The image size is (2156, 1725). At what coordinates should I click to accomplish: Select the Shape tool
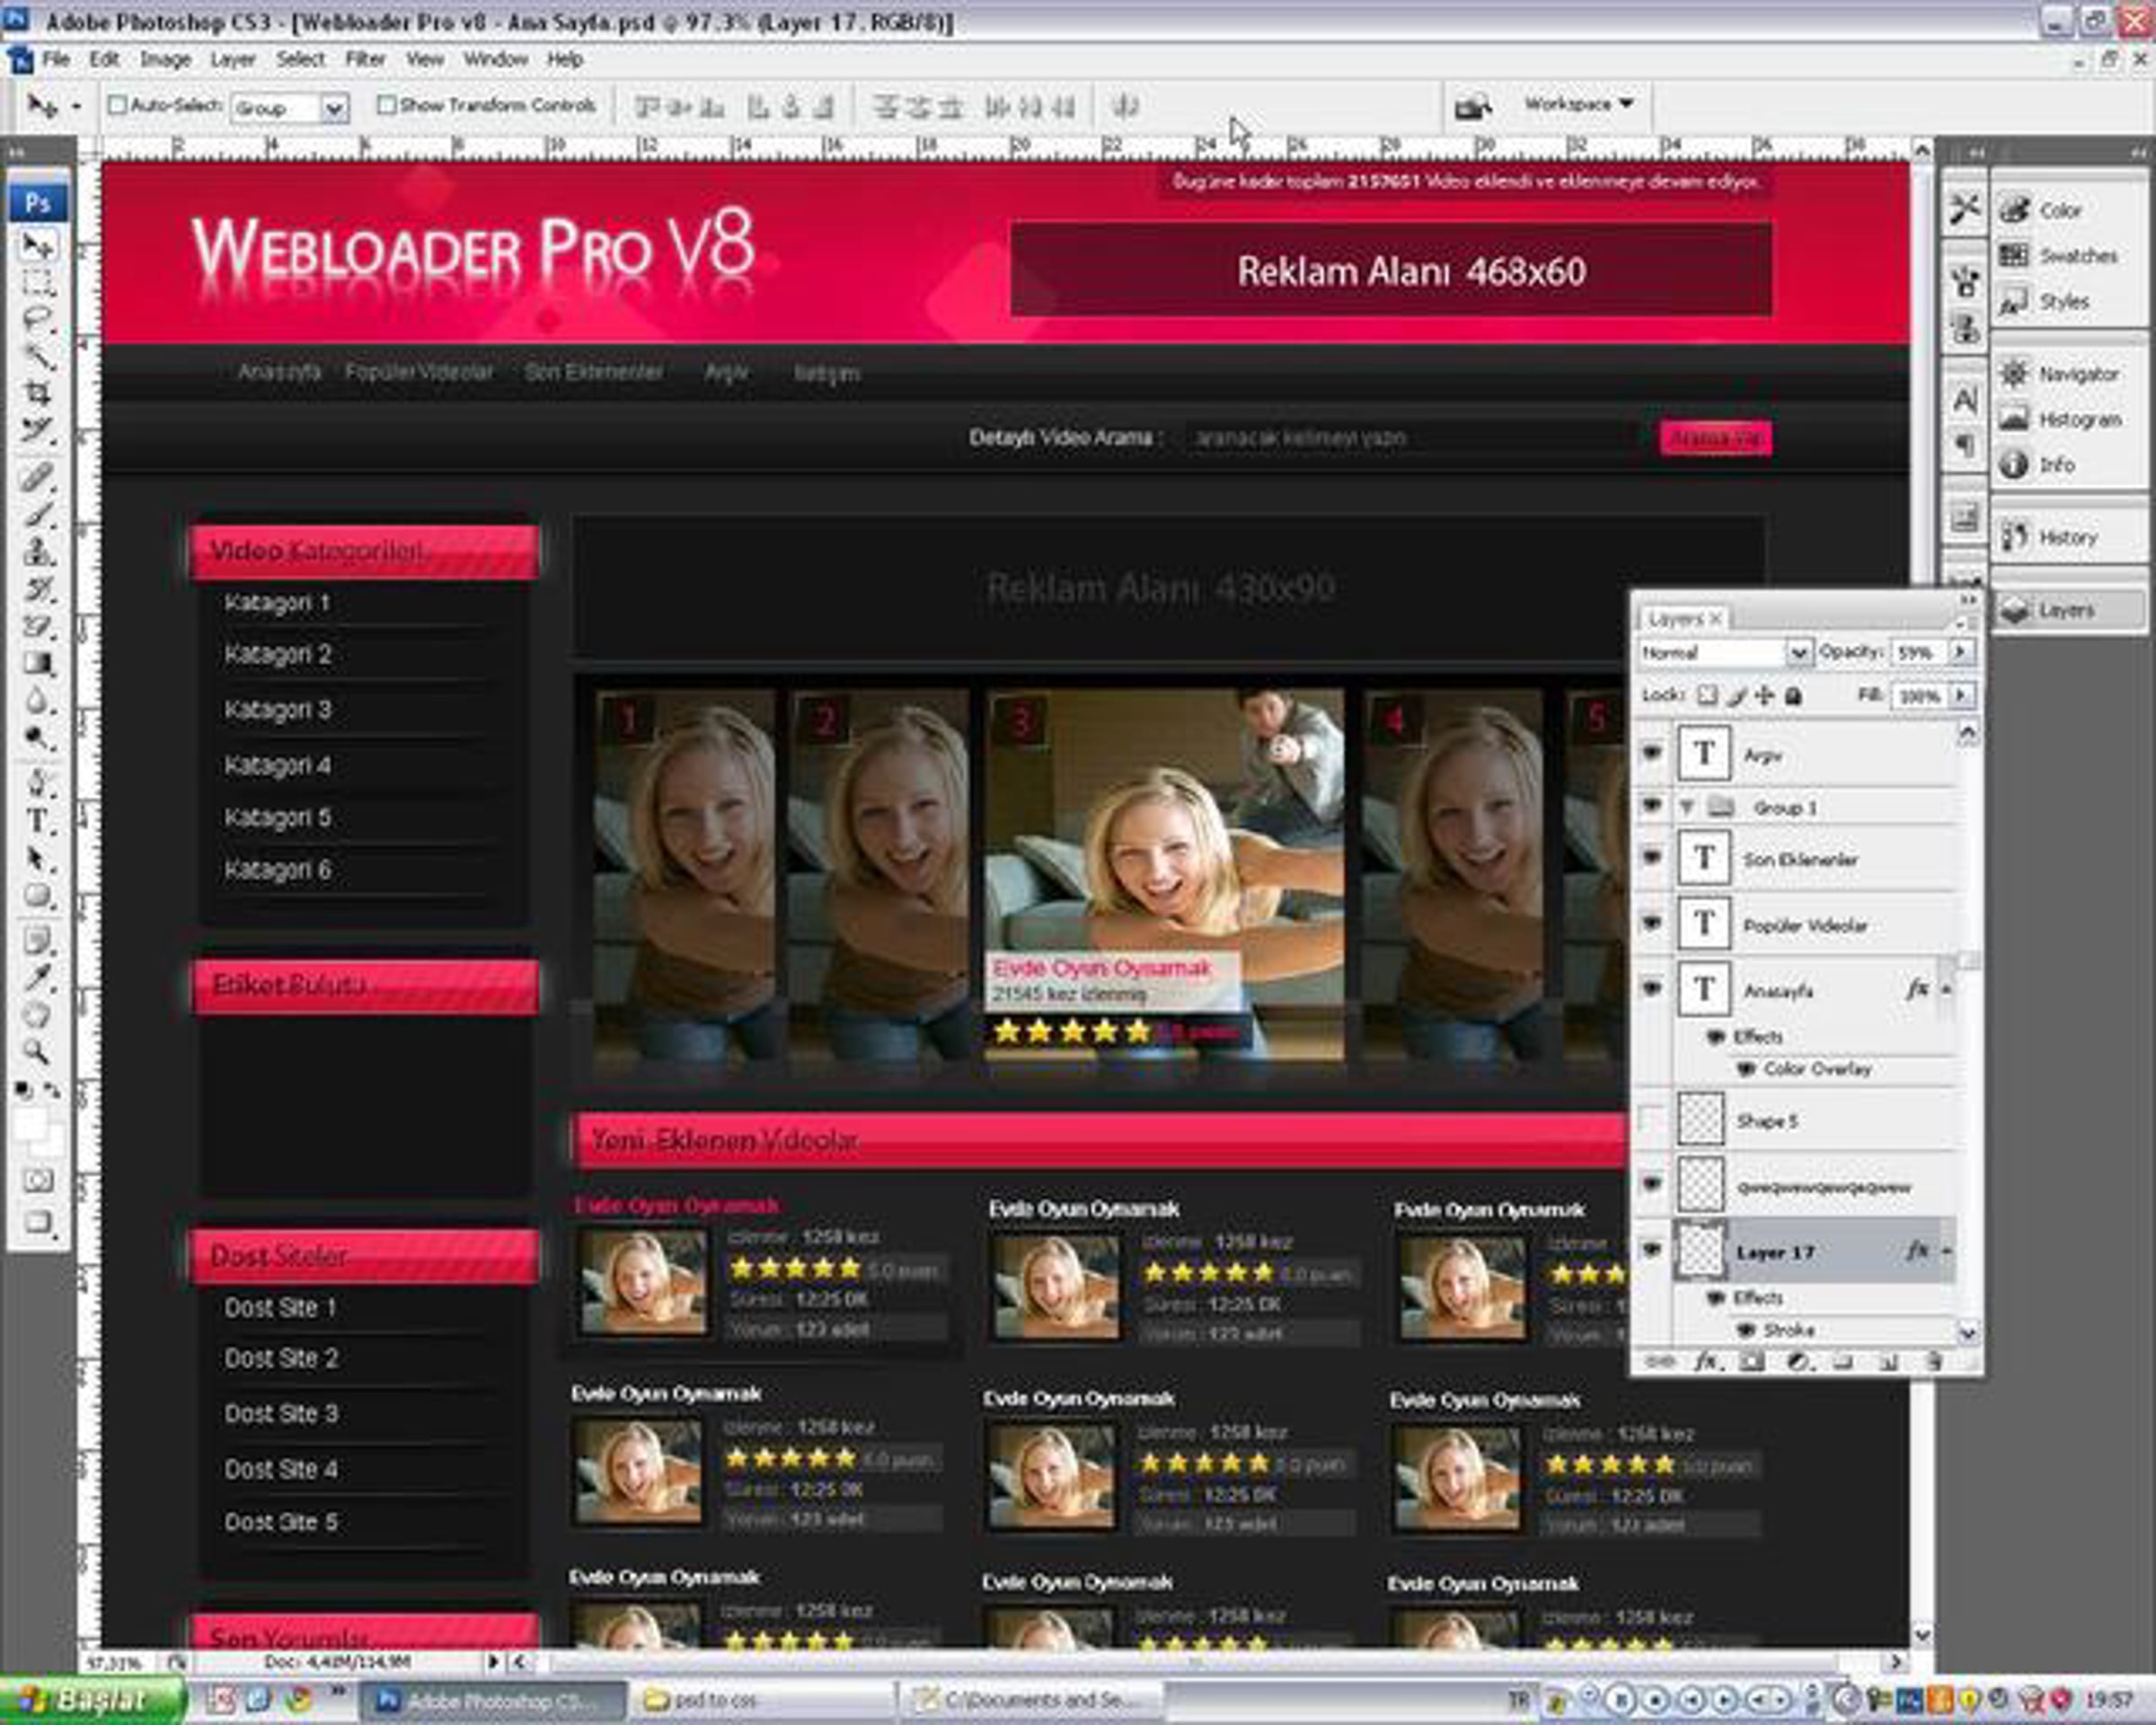38,896
